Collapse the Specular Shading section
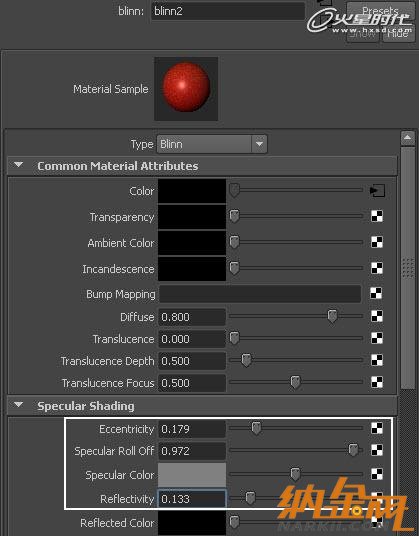 (x=18, y=405)
